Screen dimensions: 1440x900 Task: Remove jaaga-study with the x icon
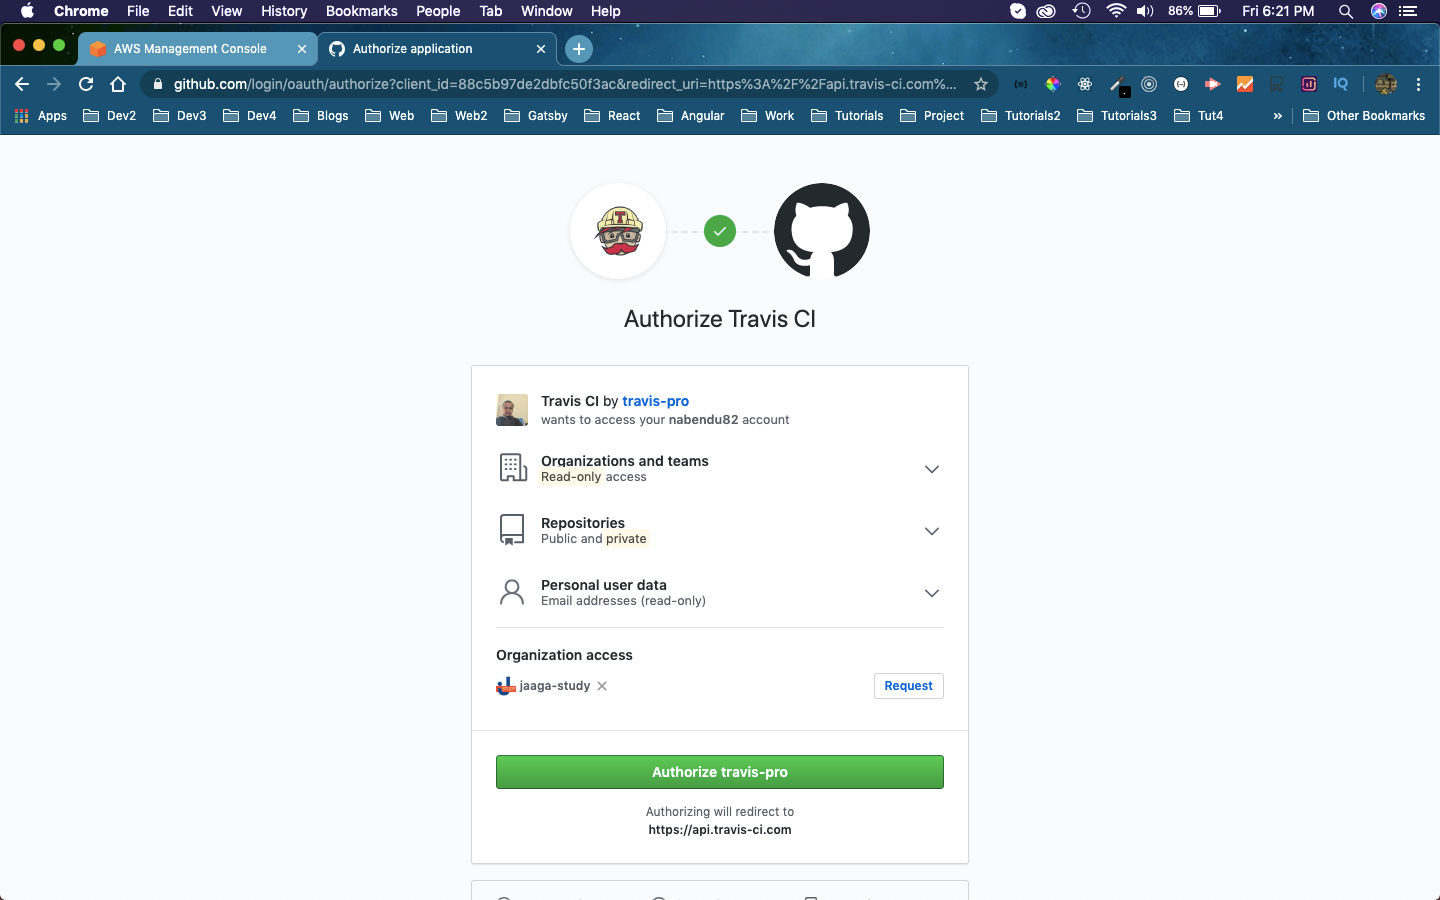(602, 686)
